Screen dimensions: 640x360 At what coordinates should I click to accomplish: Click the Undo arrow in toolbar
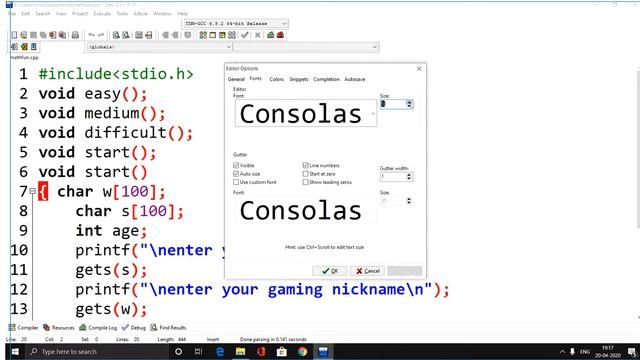tap(91, 35)
